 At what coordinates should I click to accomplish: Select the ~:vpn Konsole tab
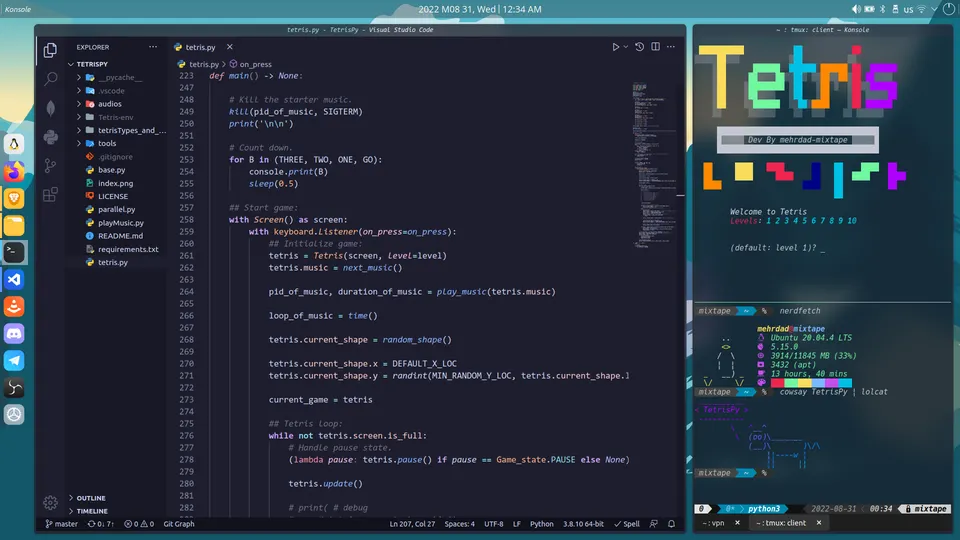[x=713, y=523]
